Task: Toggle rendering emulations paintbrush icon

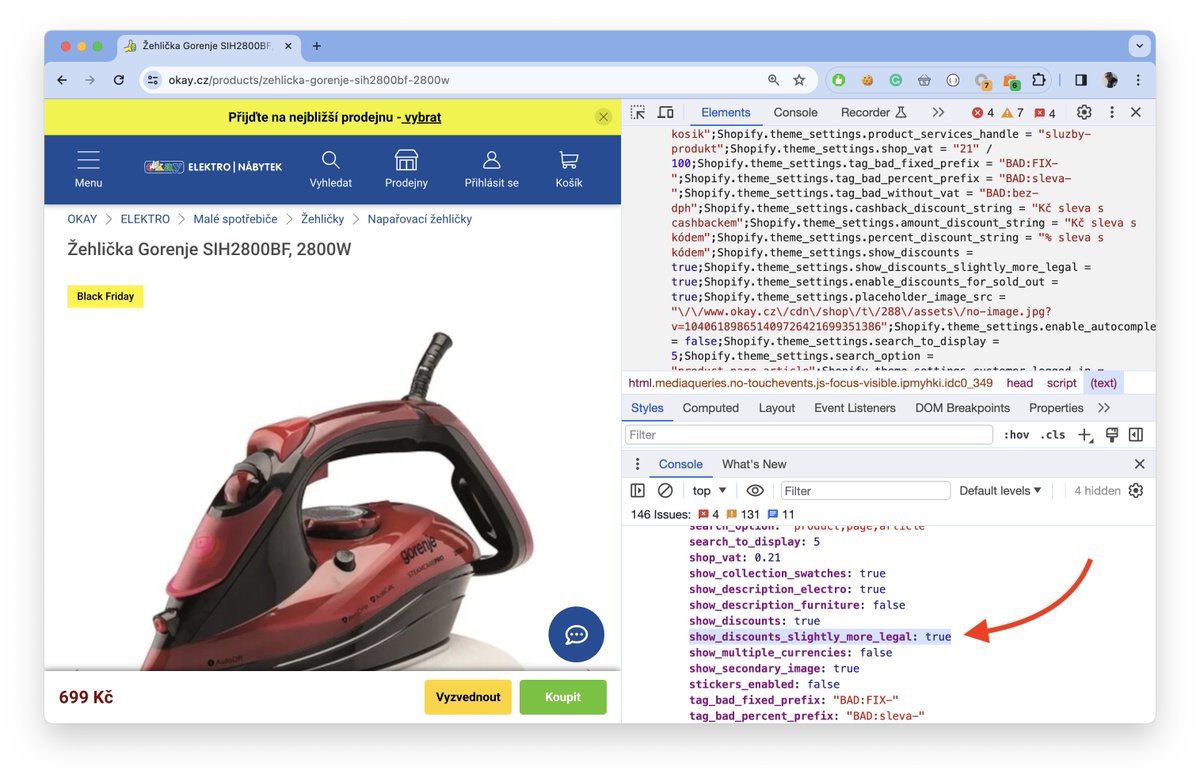Action: pos(1111,435)
